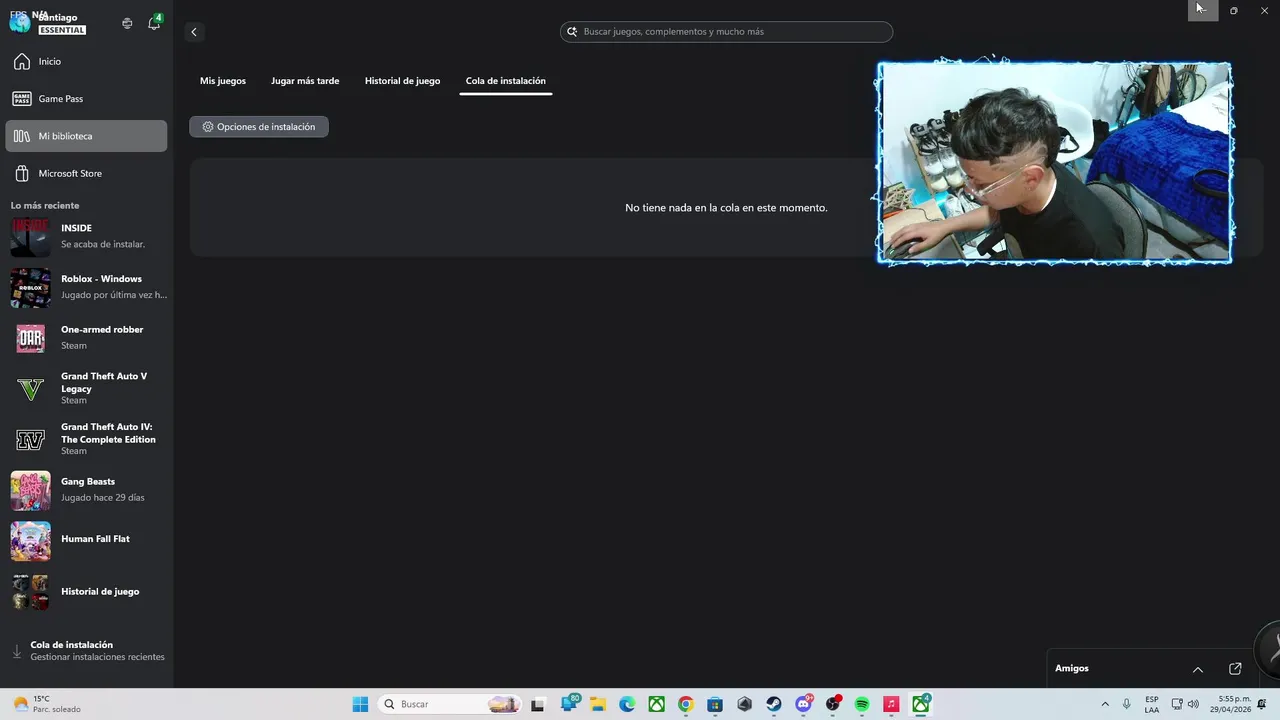Image resolution: width=1280 pixels, height=720 pixels.
Task: Open Spotify from the taskbar
Action: click(862, 704)
